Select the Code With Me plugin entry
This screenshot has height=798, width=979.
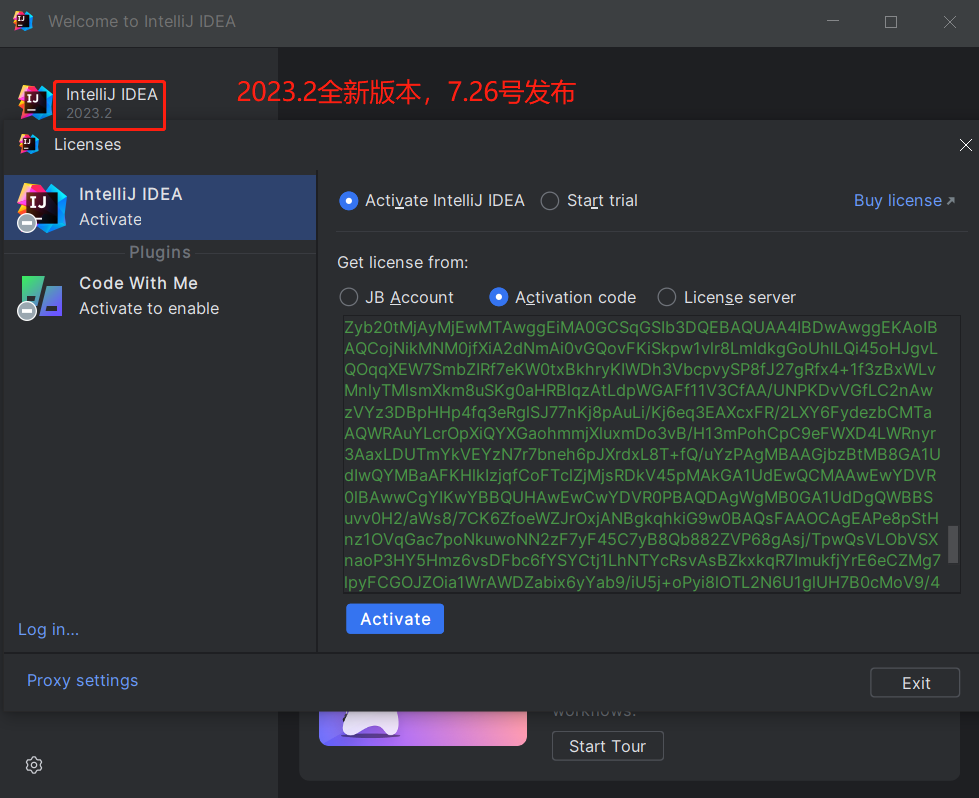click(160, 296)
